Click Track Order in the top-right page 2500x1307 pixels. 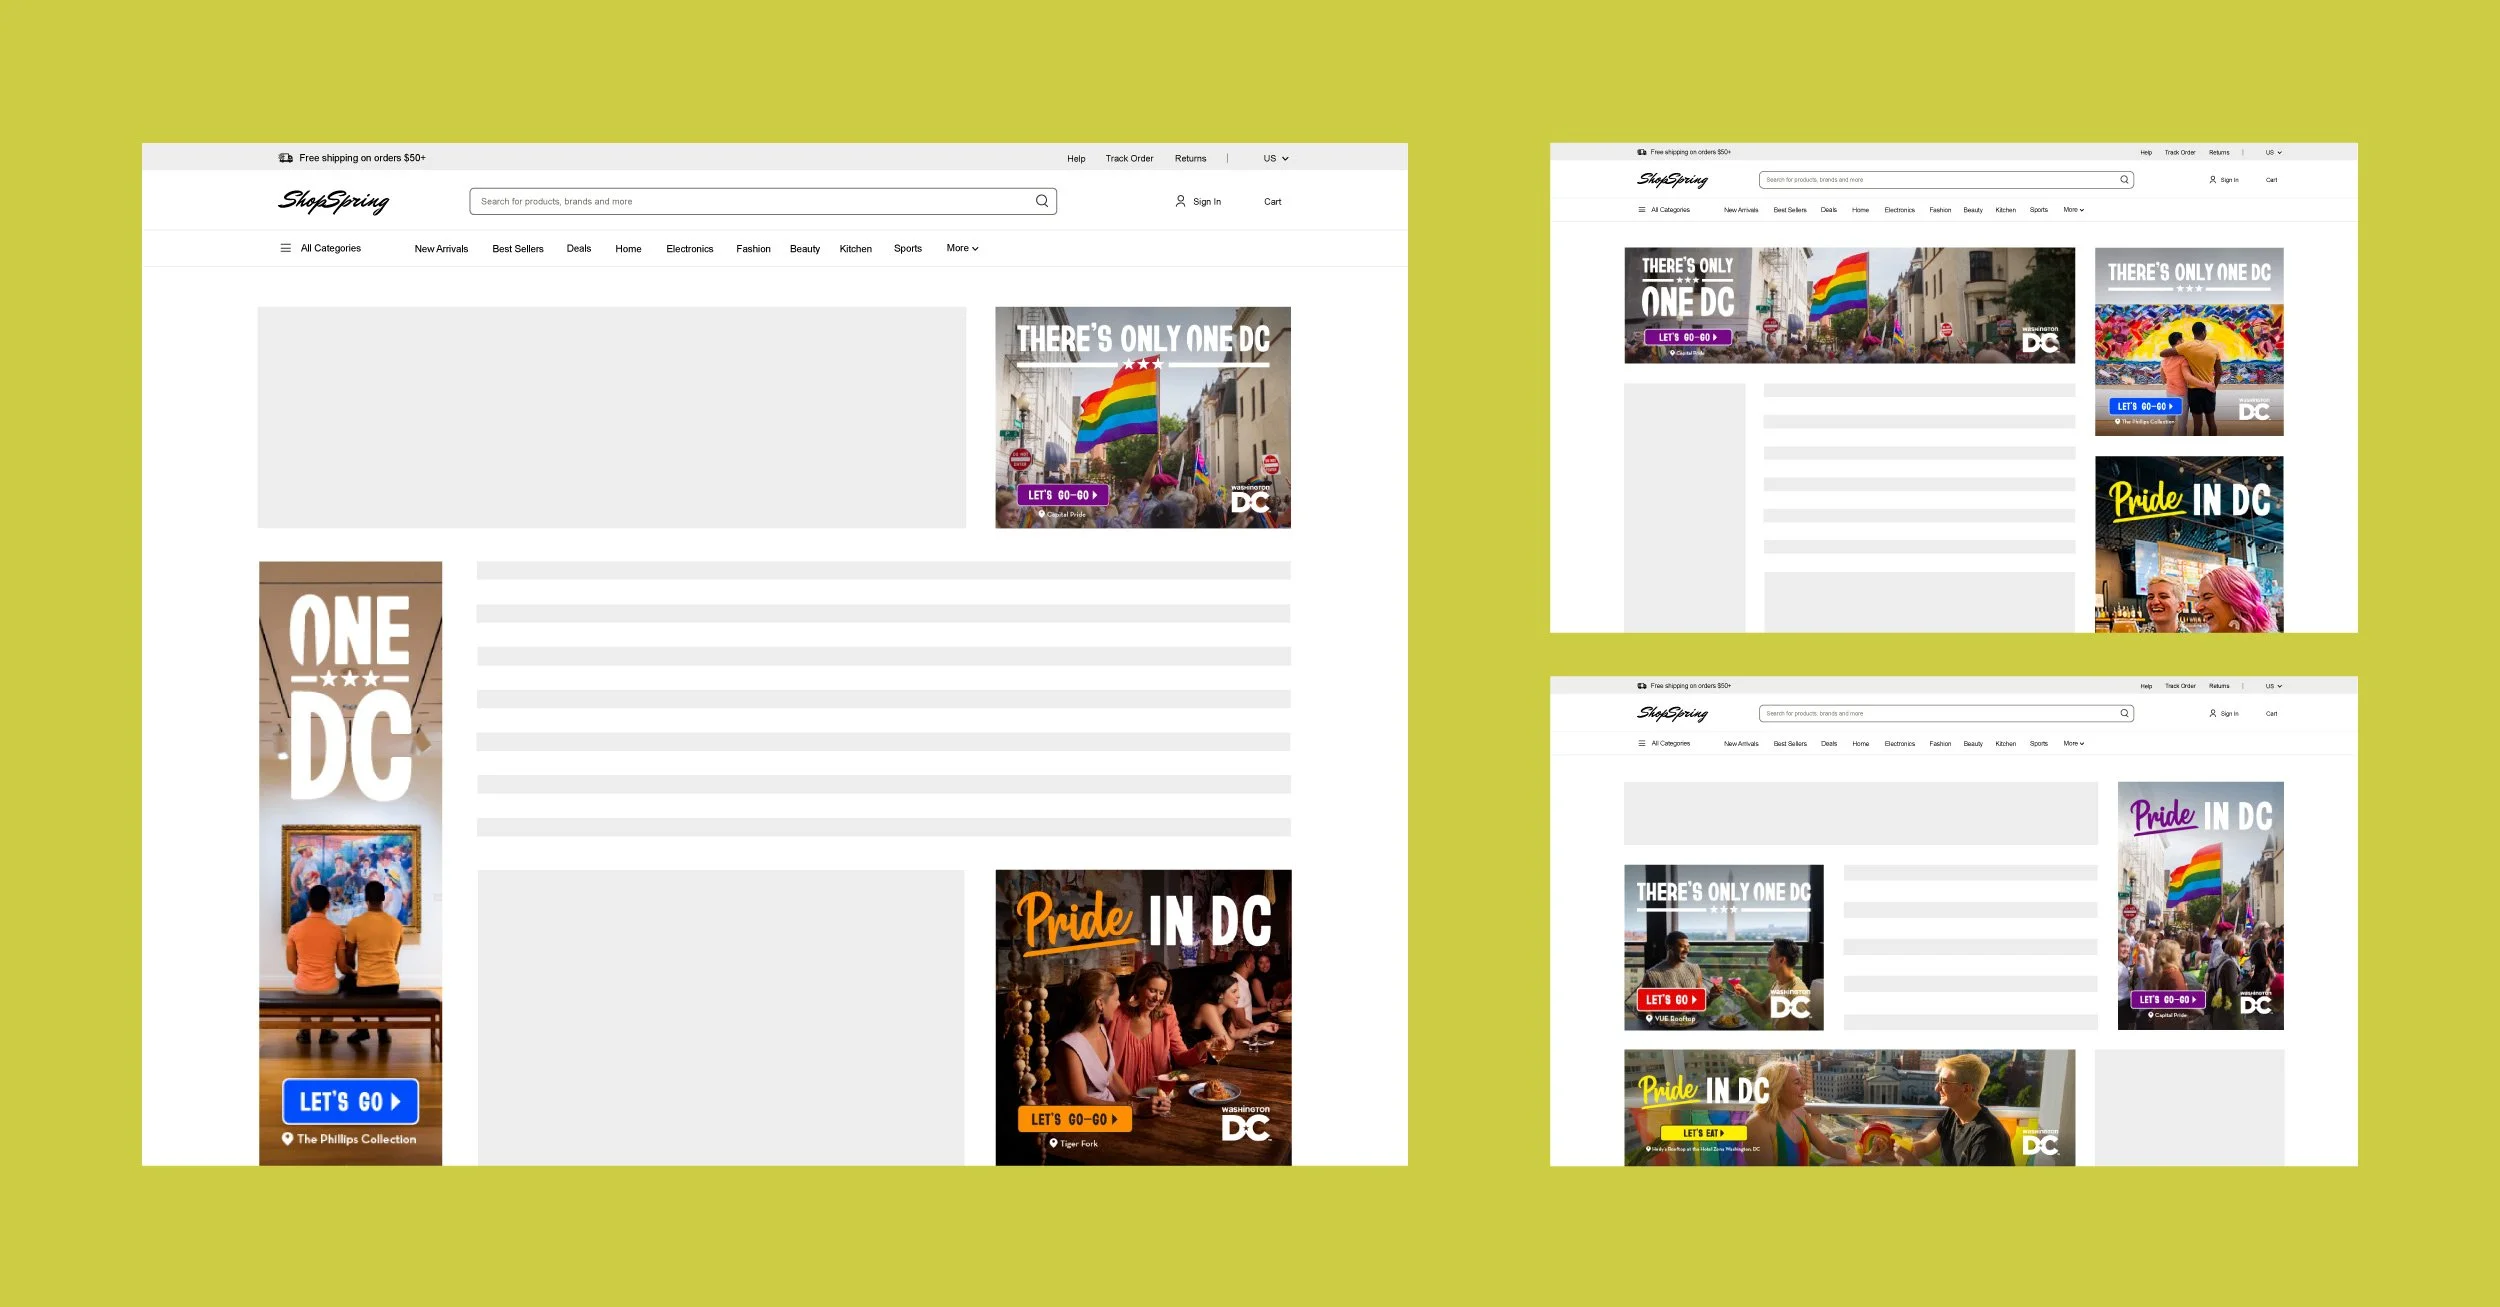[x=2180, y=153]
